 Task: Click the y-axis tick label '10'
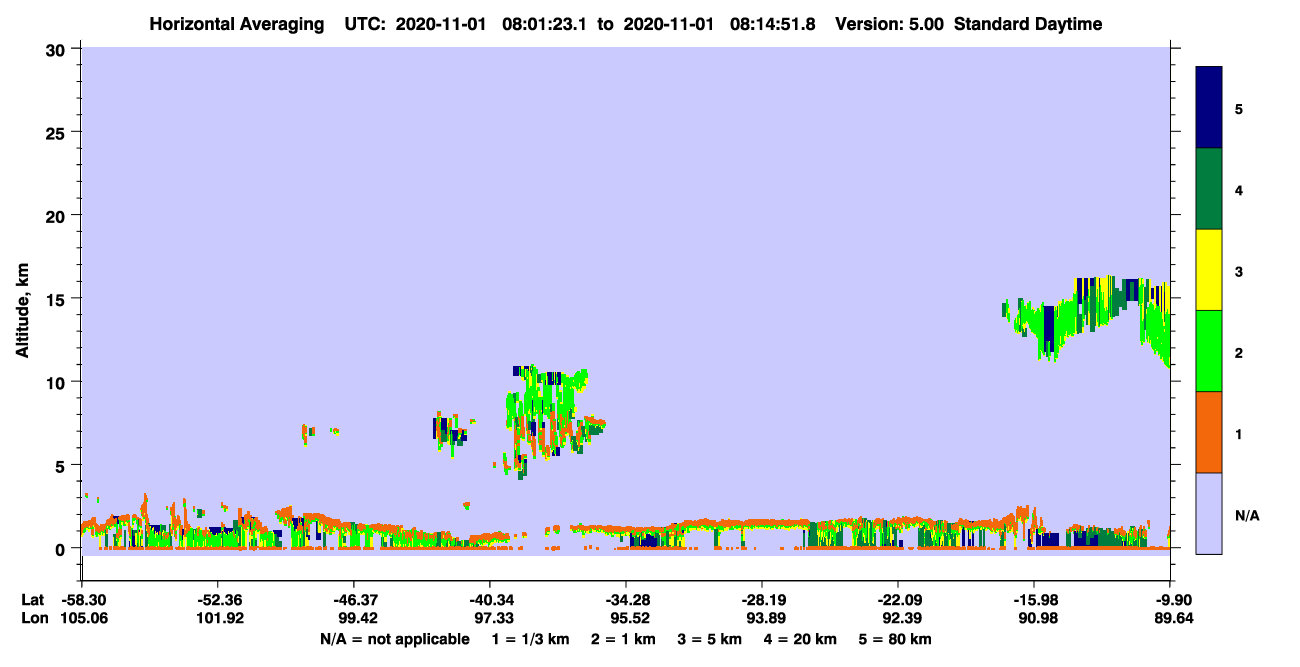(58, 382)
